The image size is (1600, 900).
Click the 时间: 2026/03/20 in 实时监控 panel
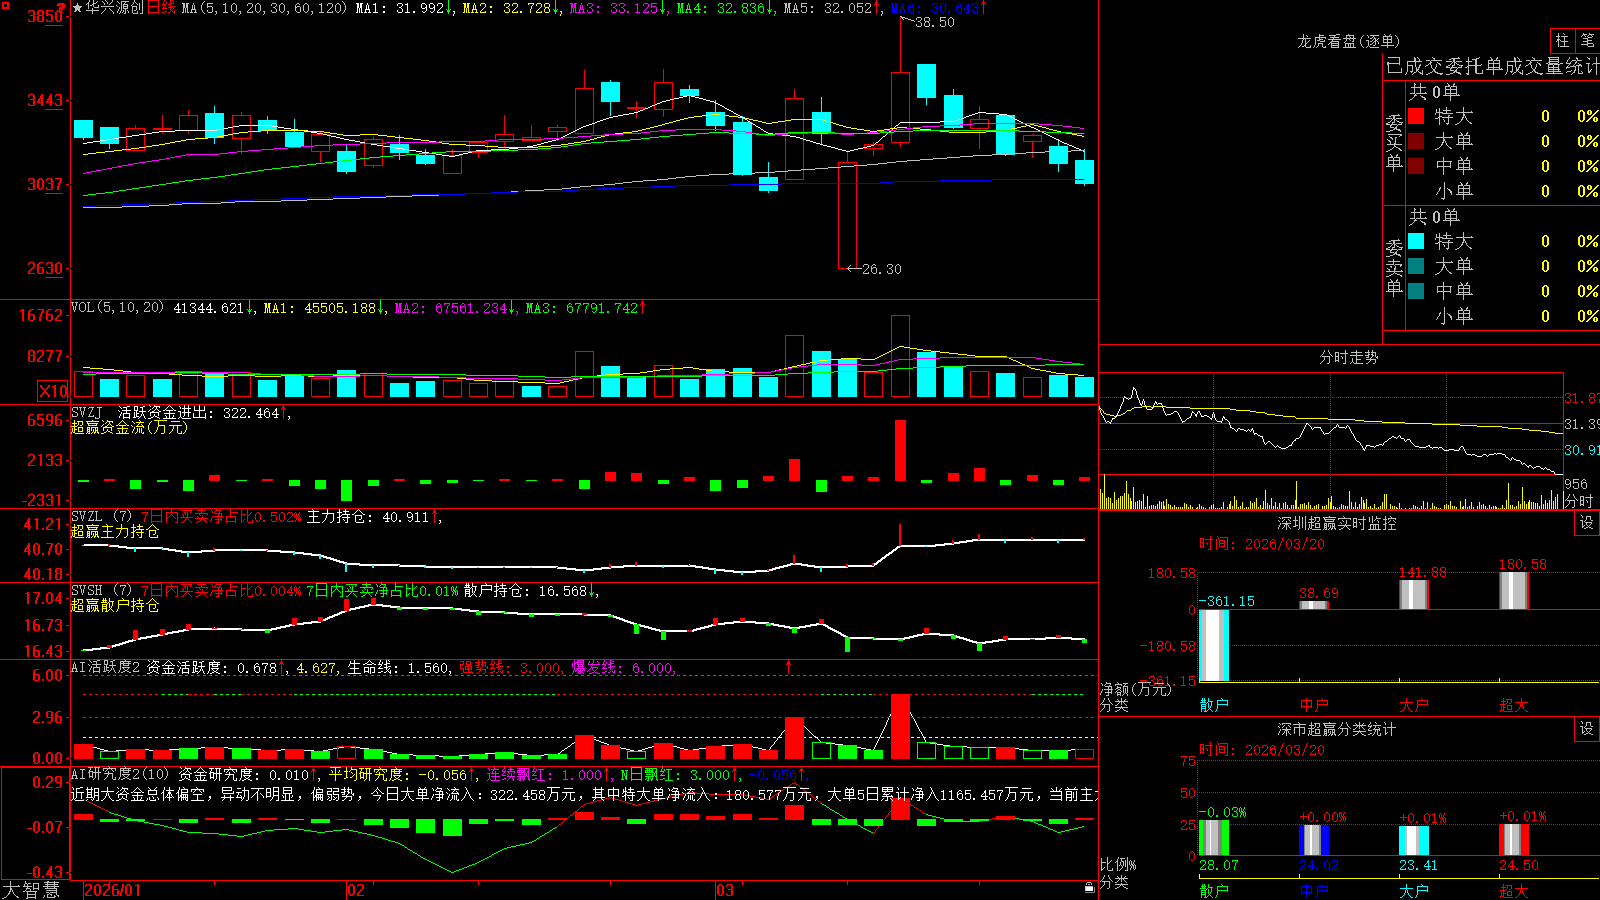(x=1261, y=544)
